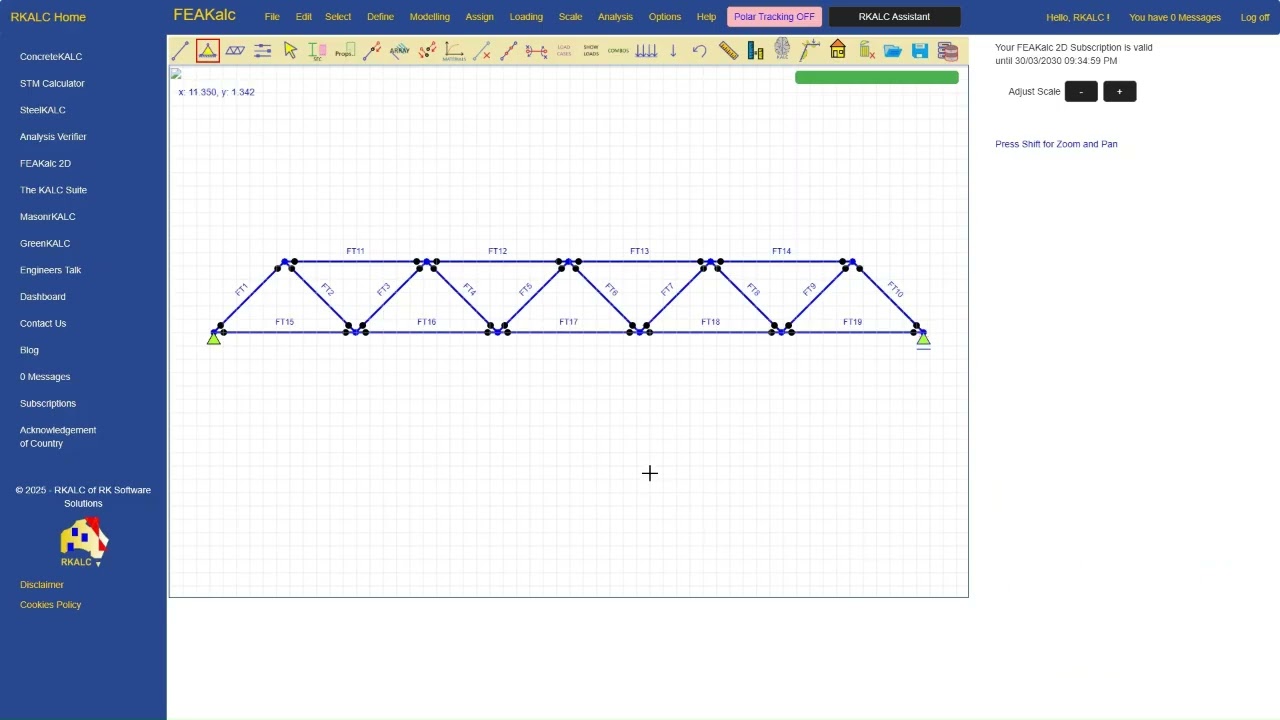Go to RKALC Home
Viewport: 1280px width, 720px height.
coord(48,17)
